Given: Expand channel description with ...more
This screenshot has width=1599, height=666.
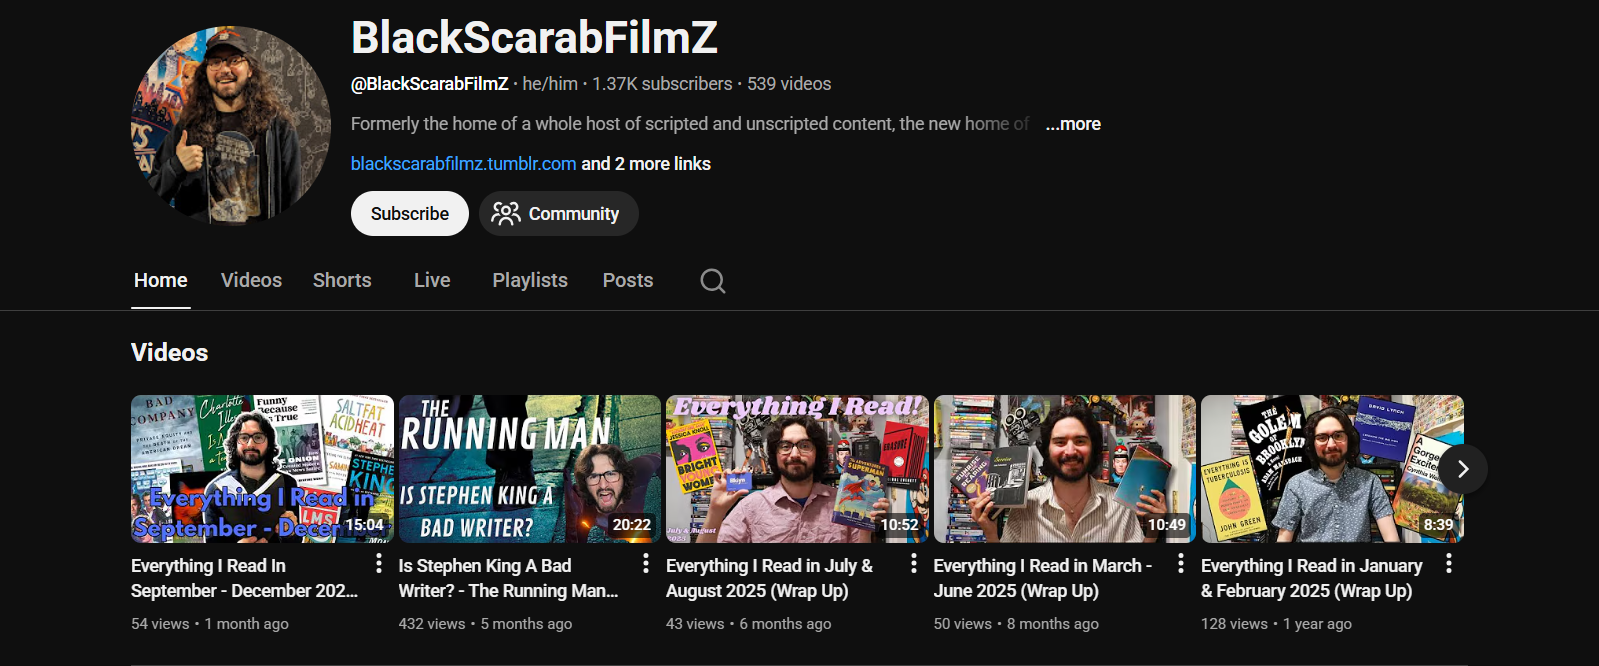Looking at the screenshot, I should (1073, 124).
